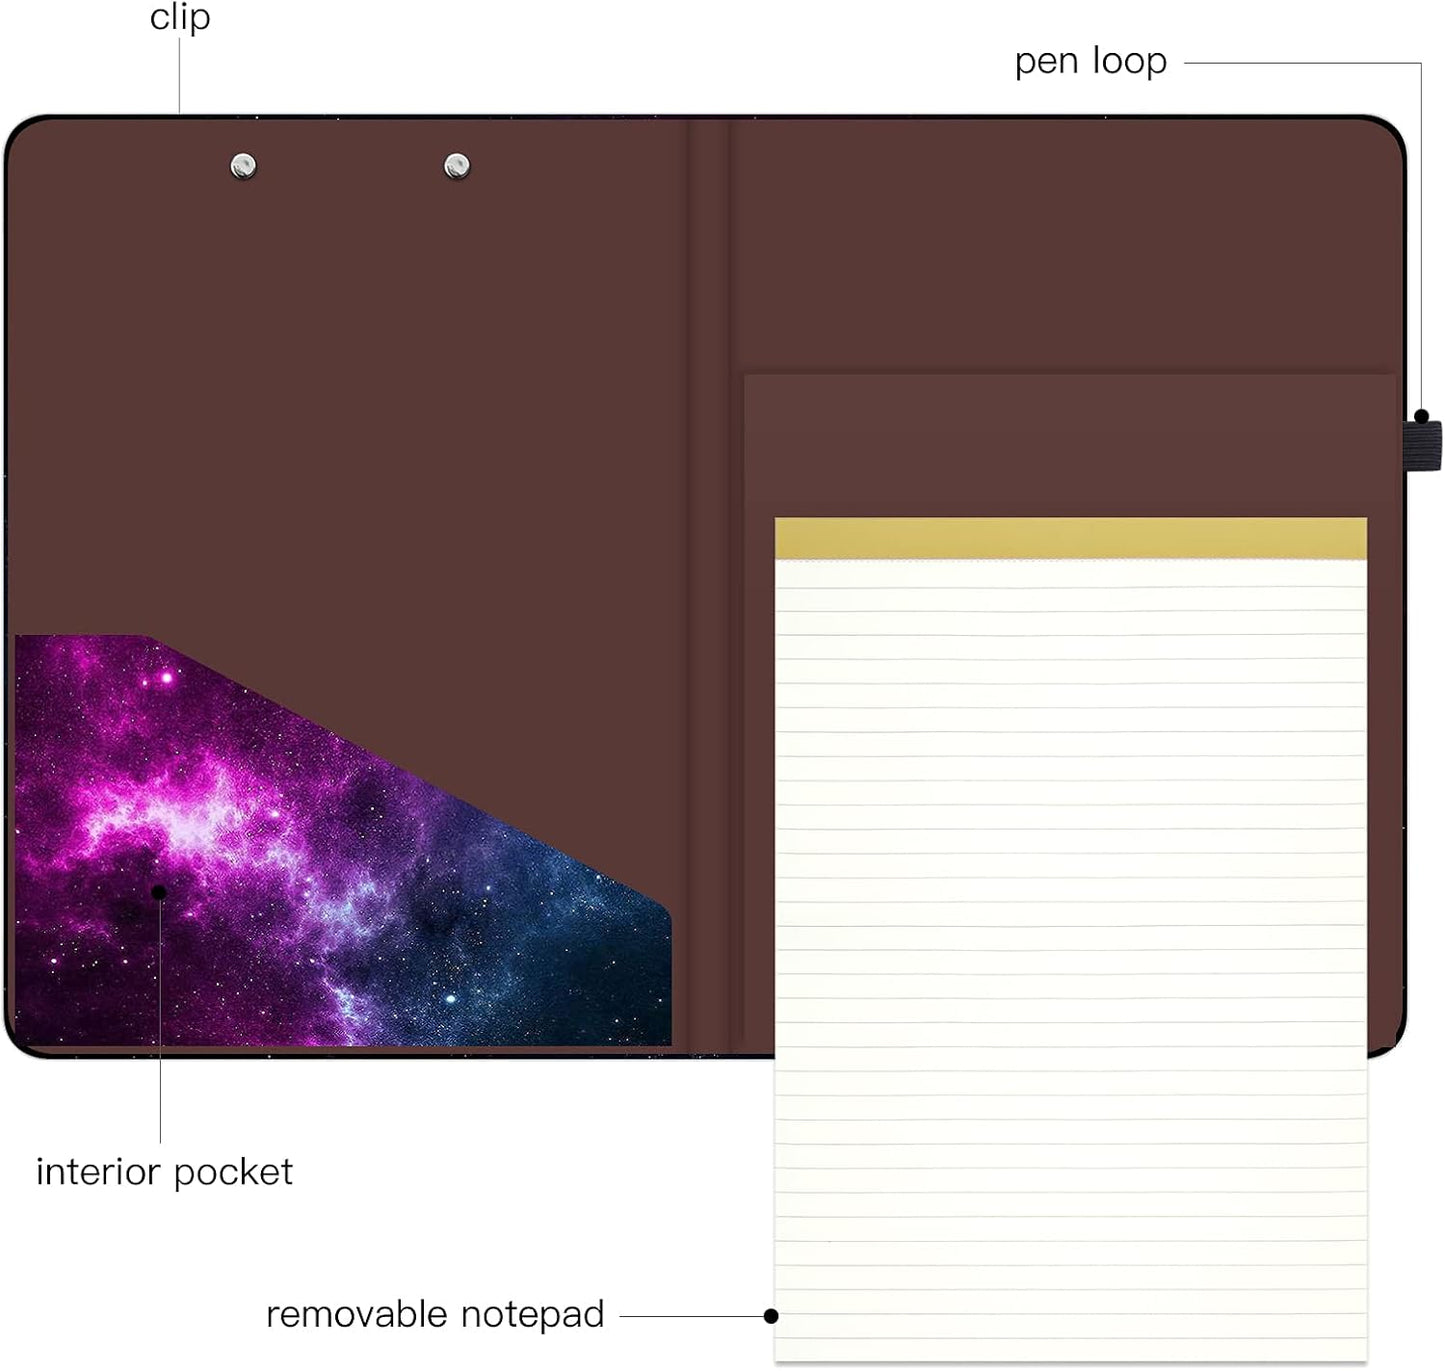Click the dot marking the interior pocket
Screen dimensions: 1445x1371
(x=159, y=891)
